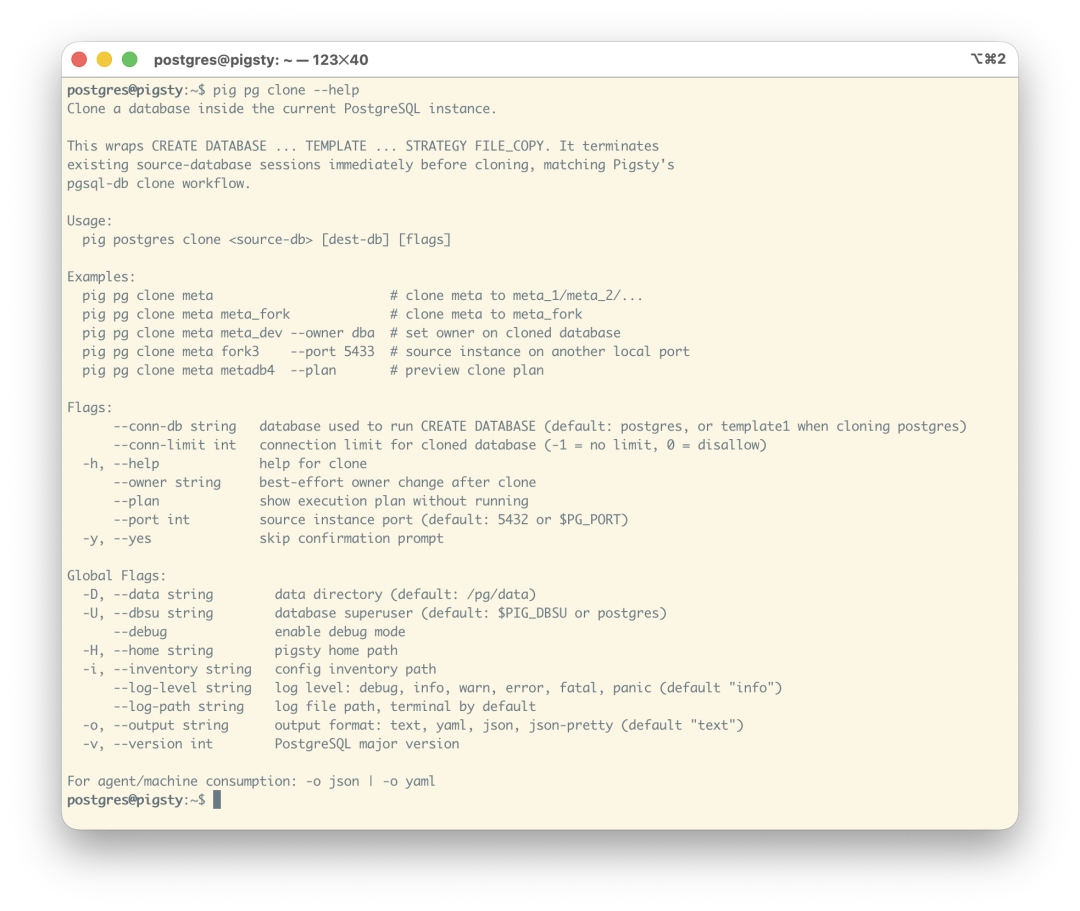
Task: Click "pig postgres clone <source-db> [dest-db] [flags]"
Action: [x=267, y=240]
